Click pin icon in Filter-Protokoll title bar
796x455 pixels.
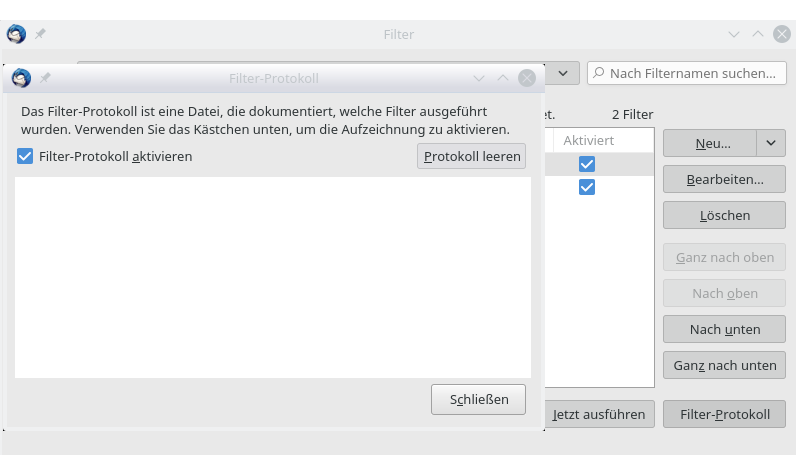tap(45, 78)
